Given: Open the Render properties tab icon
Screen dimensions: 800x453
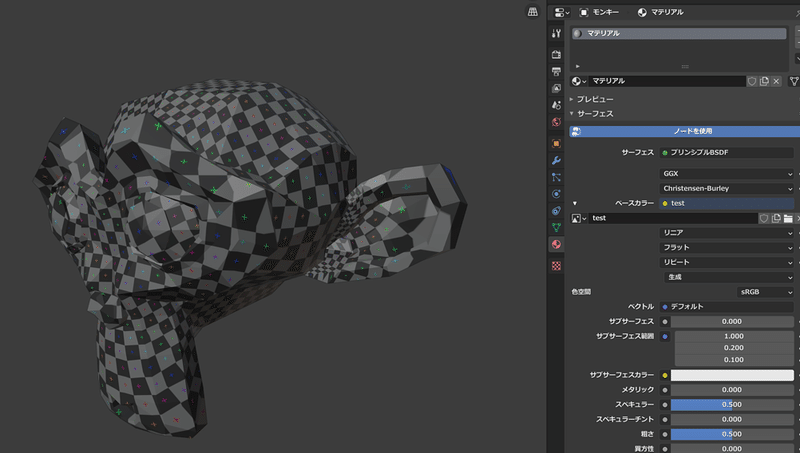Looking at the screenshot, I should pyautogui.click(x=556, y=54).
